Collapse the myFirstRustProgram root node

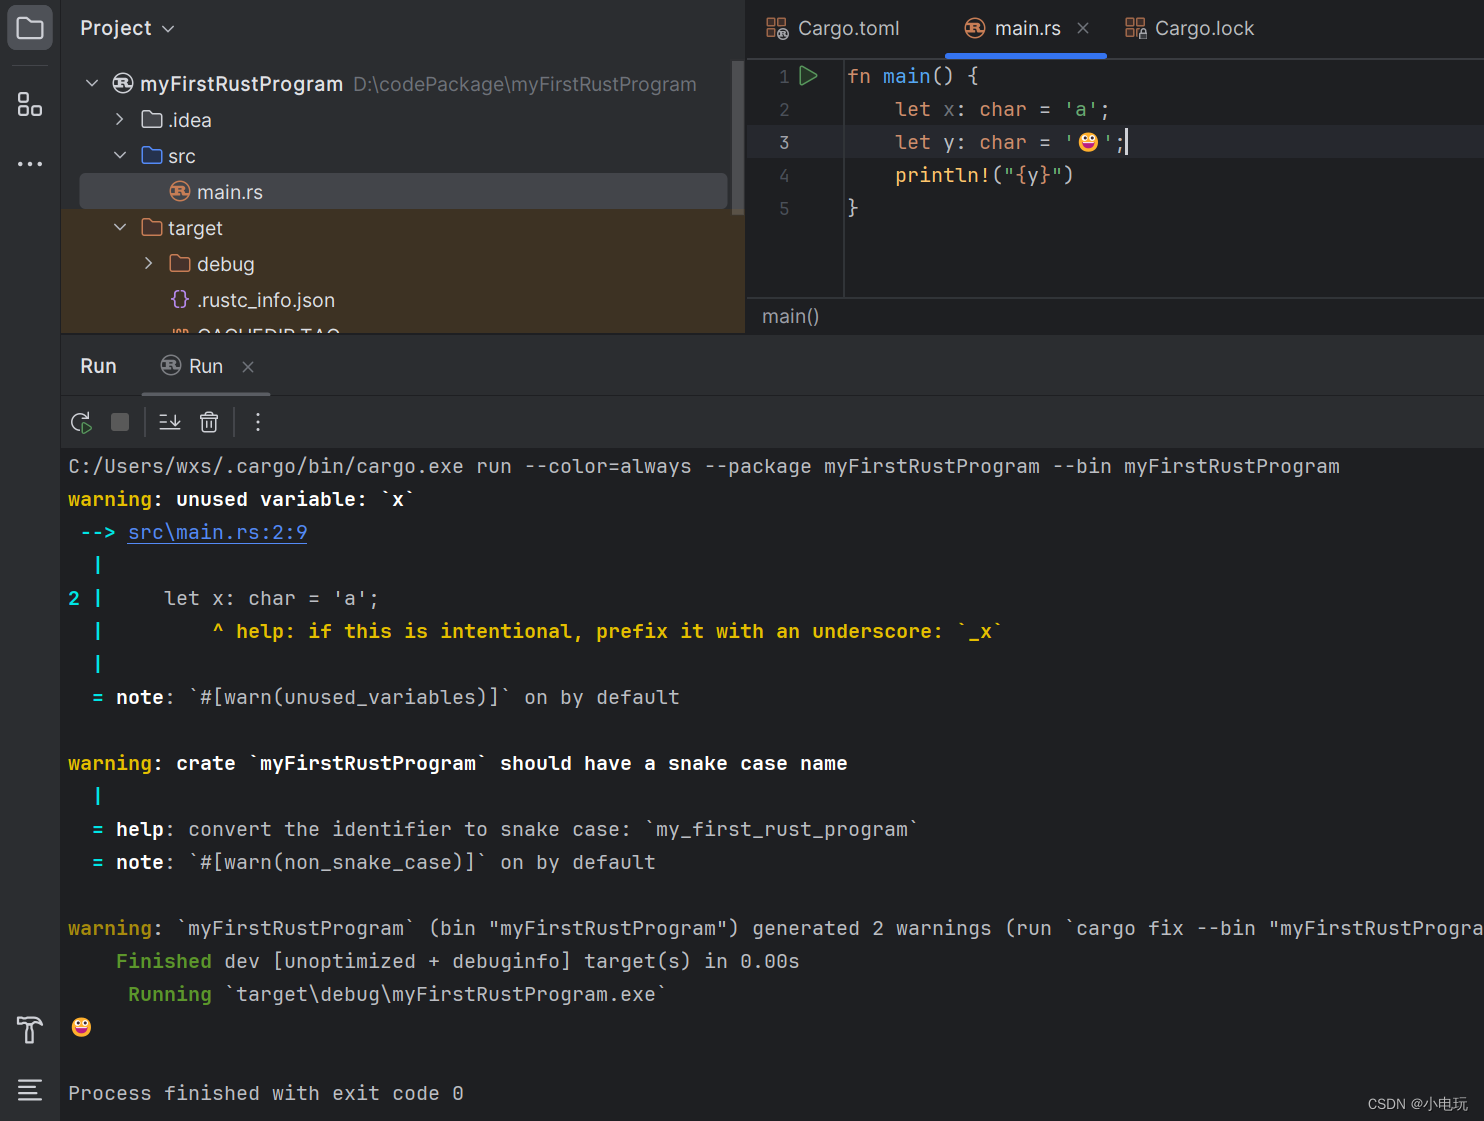(92, 83)
